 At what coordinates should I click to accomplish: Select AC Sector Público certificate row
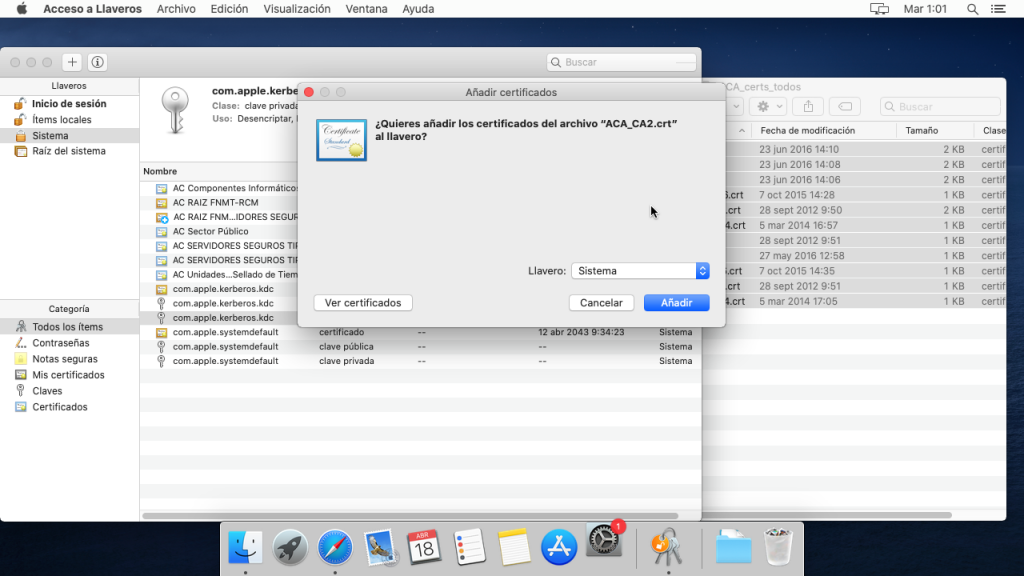[x=219, y=231]
